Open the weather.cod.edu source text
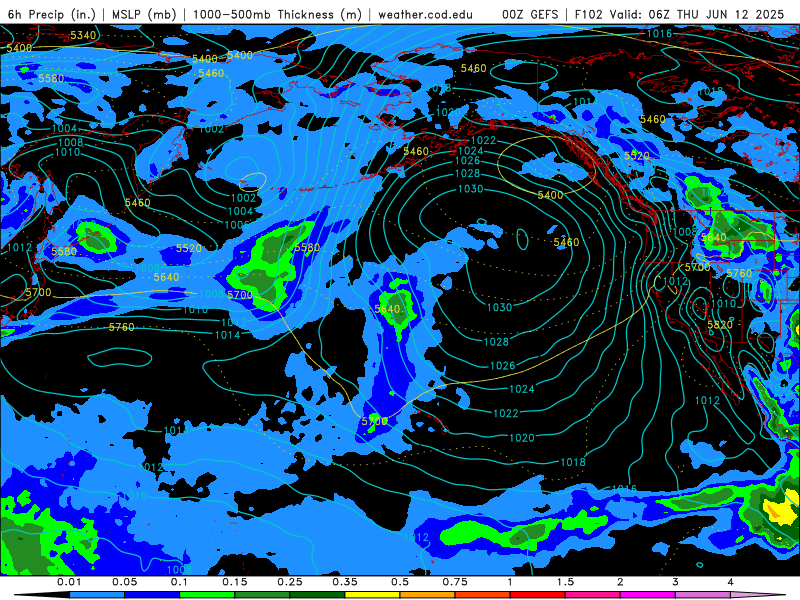 point(425,14)
